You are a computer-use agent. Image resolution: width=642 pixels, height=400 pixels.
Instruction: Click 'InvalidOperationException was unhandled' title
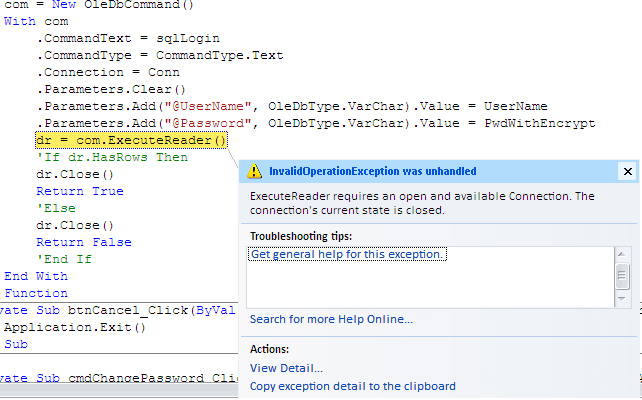tap(373, 171)
